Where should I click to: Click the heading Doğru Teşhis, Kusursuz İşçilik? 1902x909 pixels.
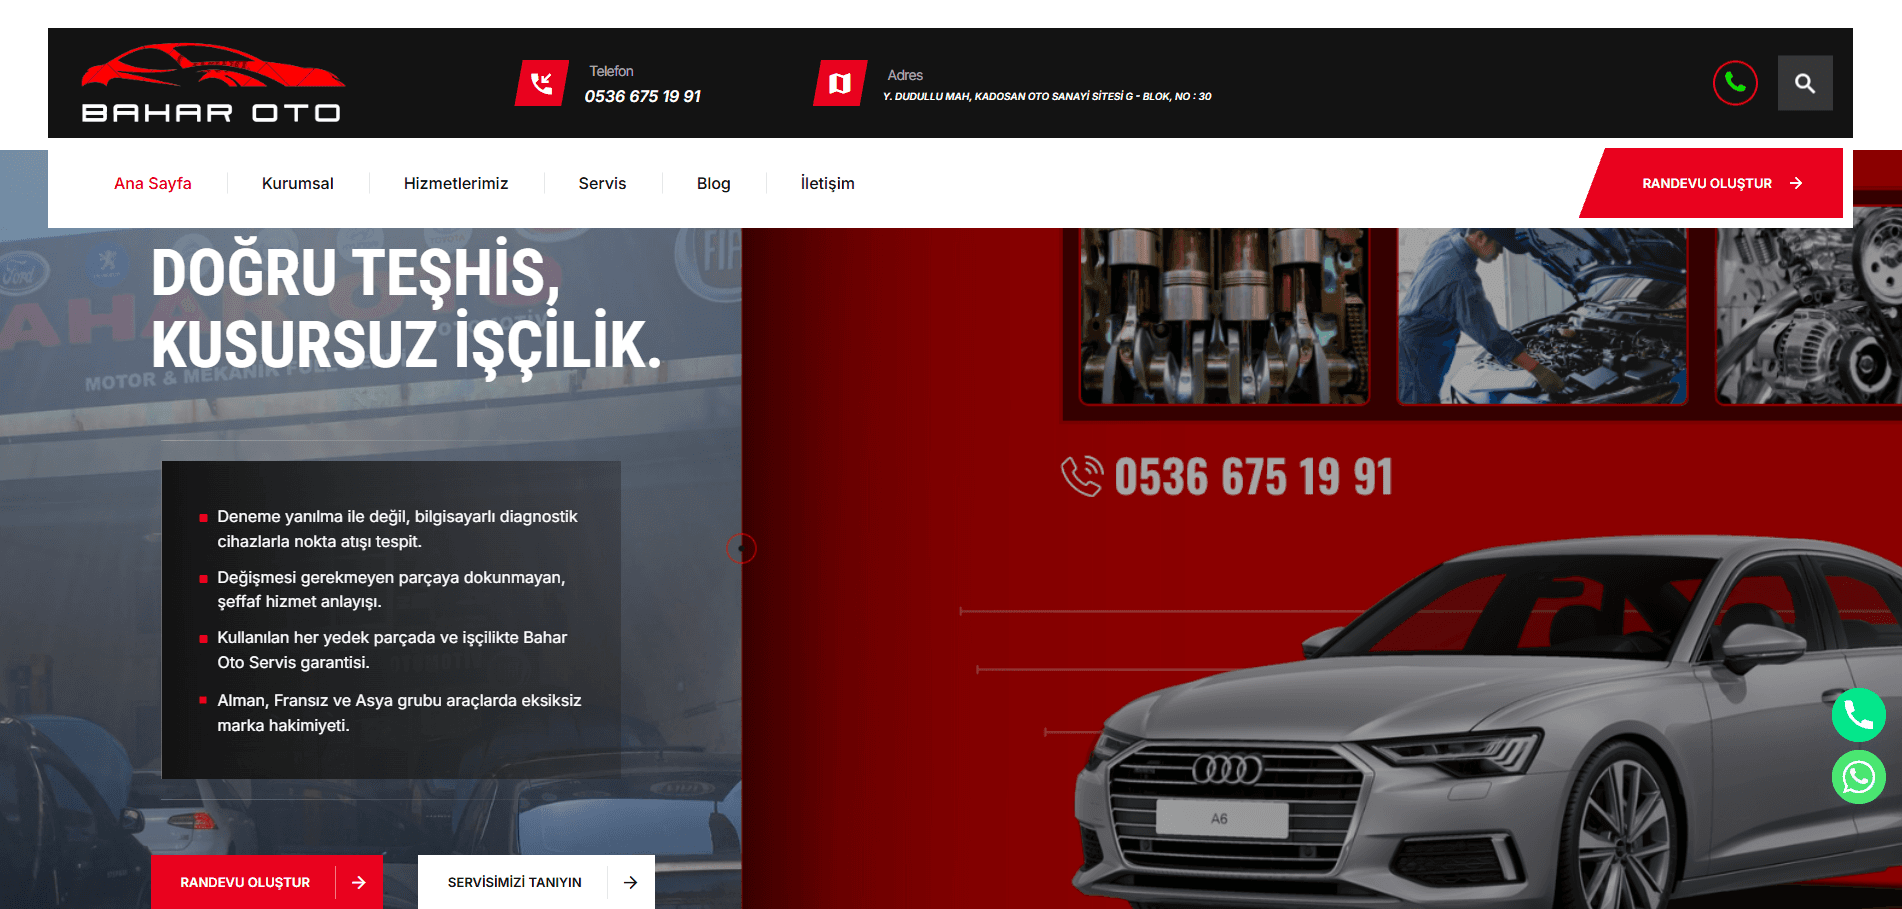tap(406, 308)
